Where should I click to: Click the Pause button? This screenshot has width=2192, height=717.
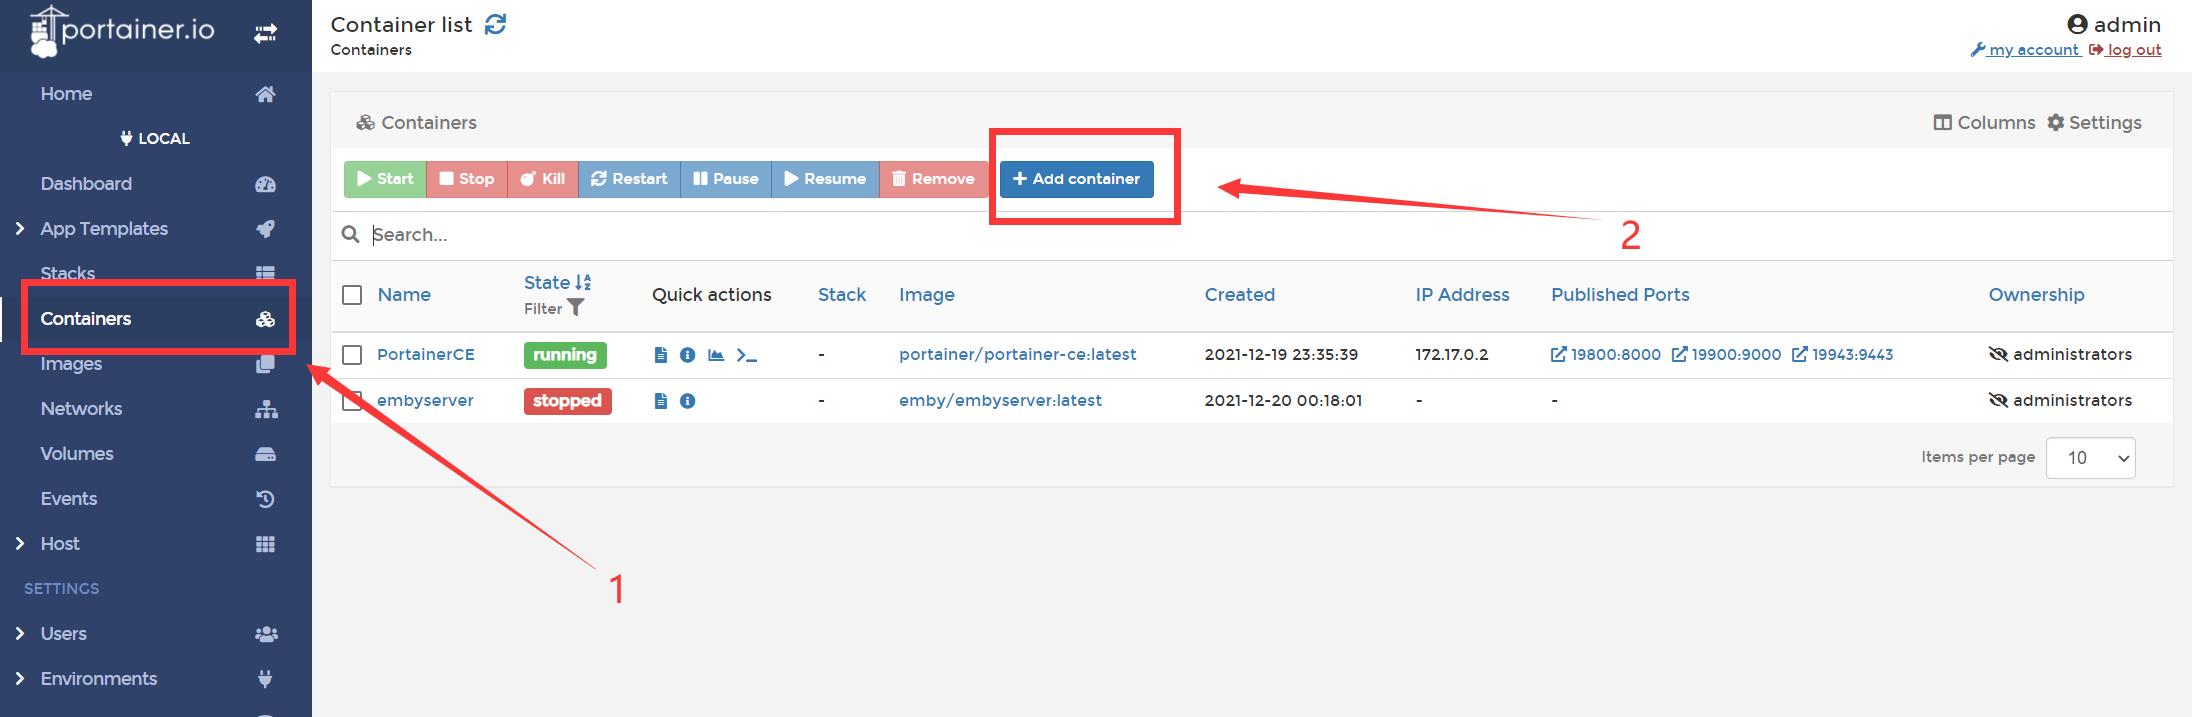click(x=726, y=179)
